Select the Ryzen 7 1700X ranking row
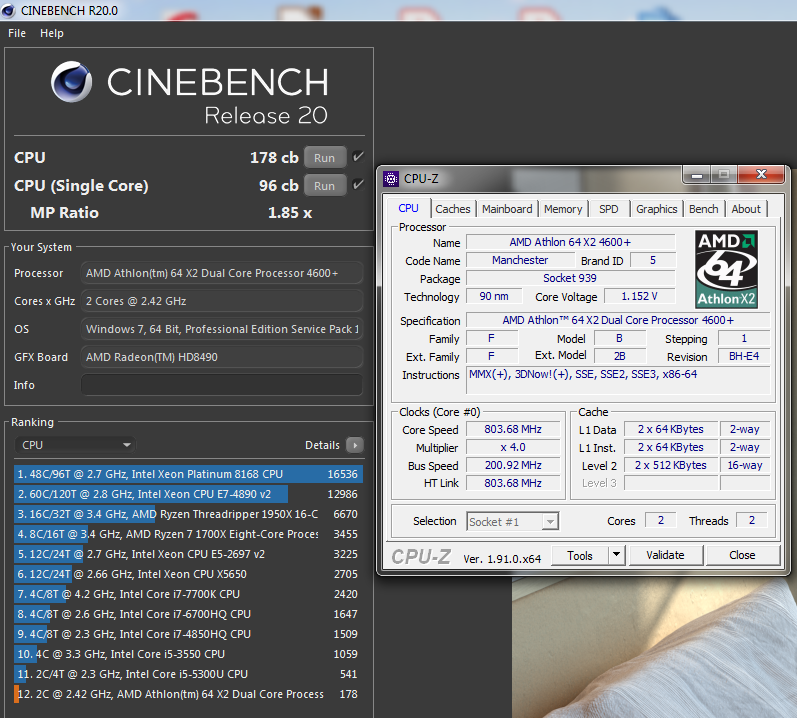 [188, 534]
